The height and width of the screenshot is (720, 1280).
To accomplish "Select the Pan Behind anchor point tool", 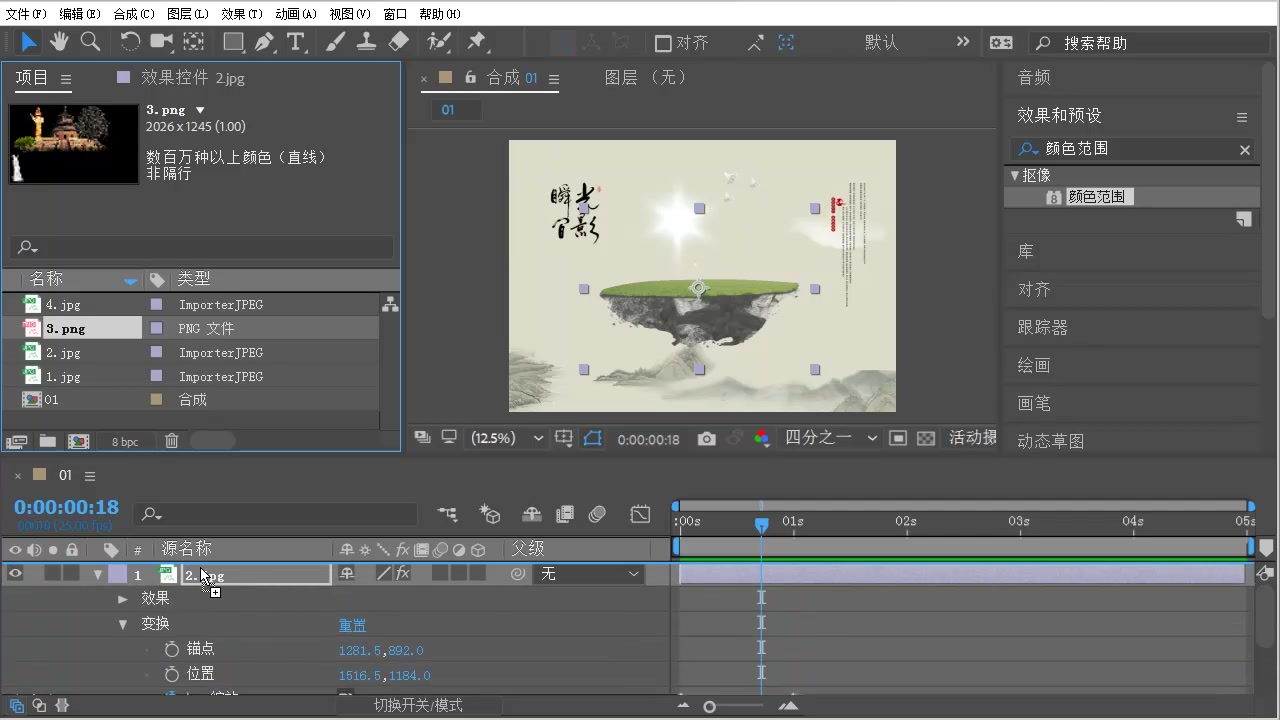I will coord(193,41).
